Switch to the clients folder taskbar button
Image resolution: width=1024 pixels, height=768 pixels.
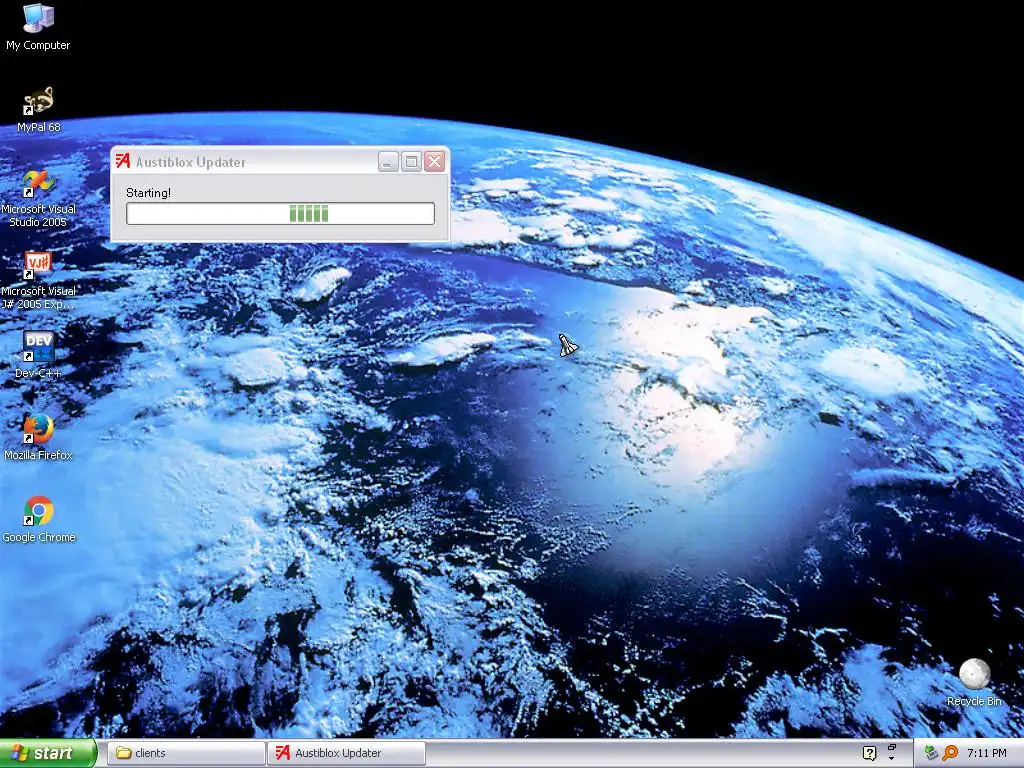[186, 754]
